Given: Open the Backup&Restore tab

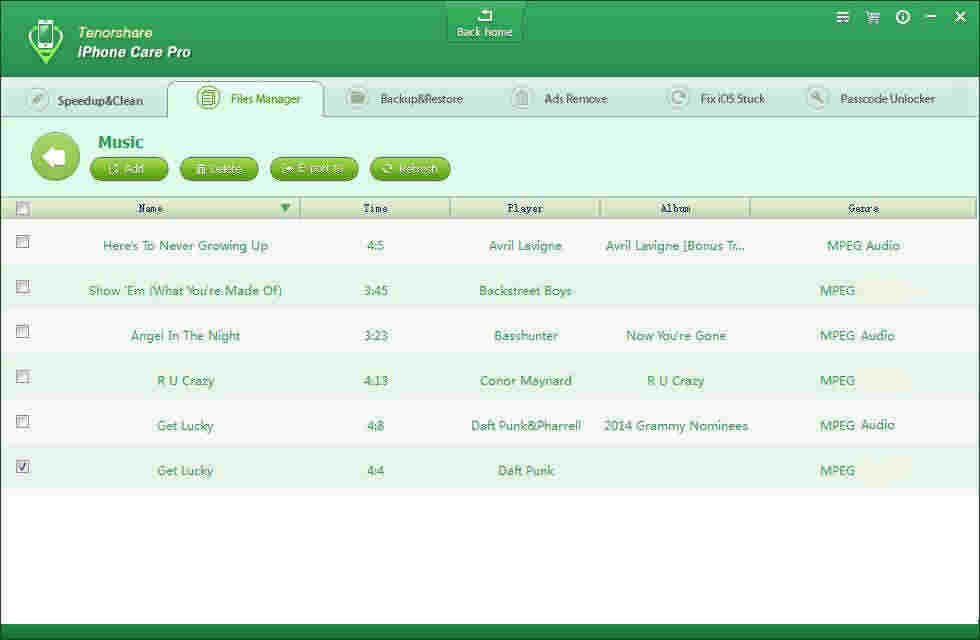Looking at the screenshot, I should click(x=405, y=99).
